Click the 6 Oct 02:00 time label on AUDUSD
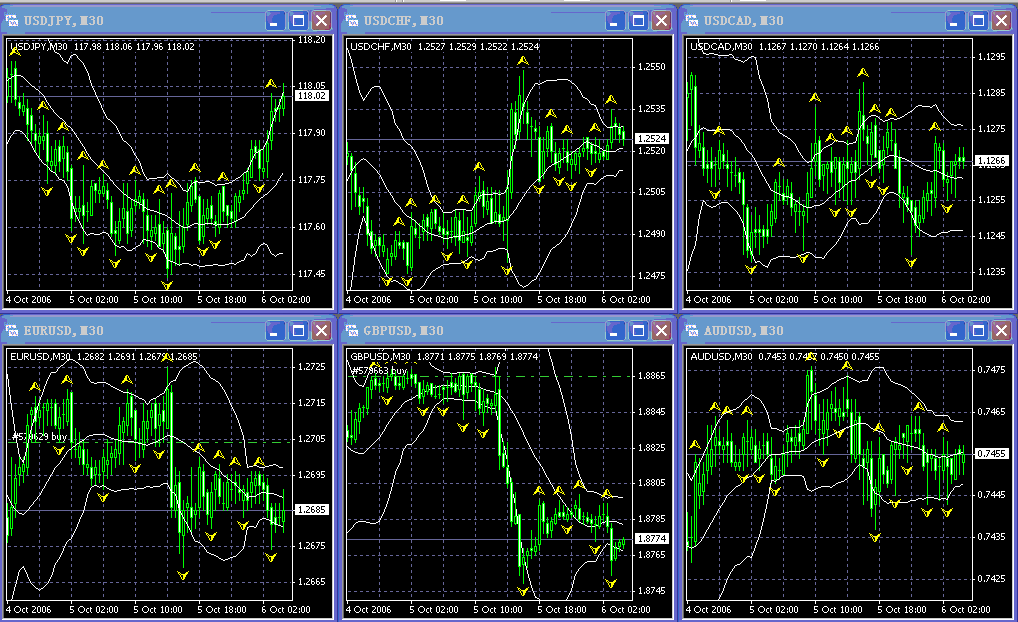 point(966,610)
